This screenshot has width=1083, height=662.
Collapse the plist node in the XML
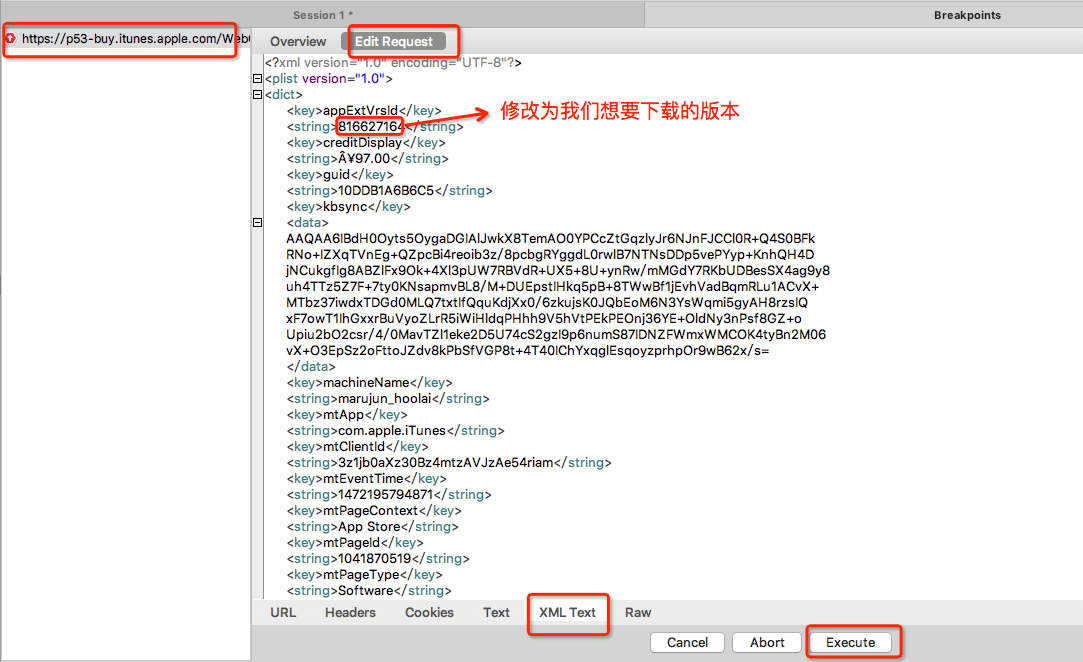pos(257,79)
